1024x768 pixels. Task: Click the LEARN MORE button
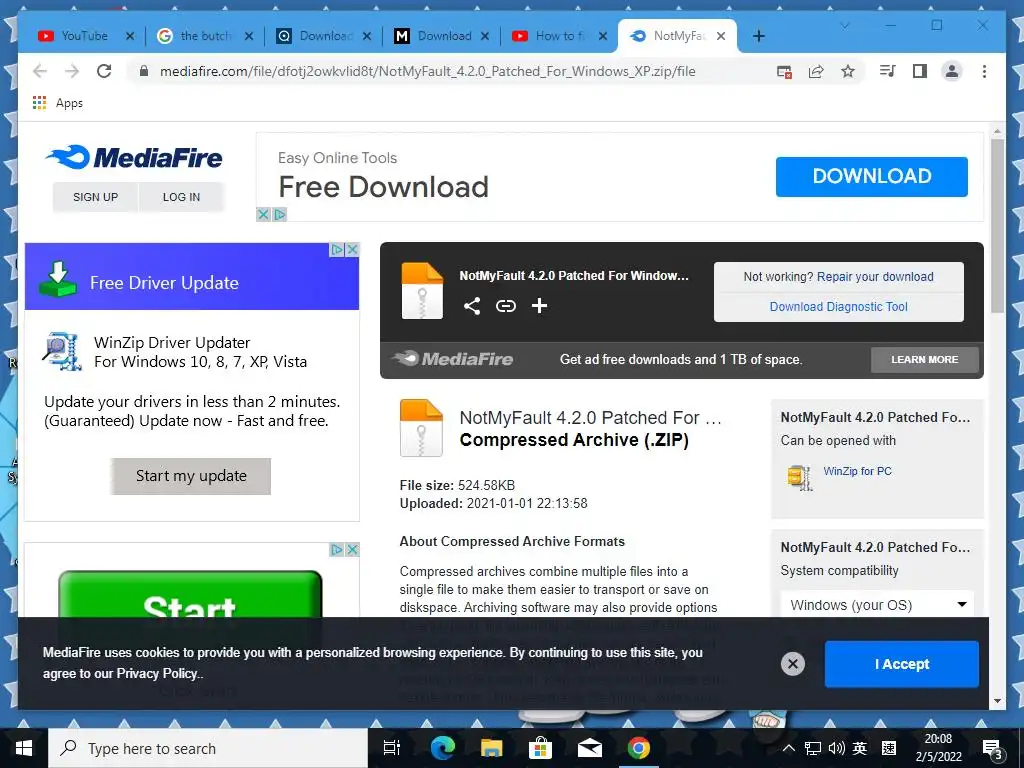point(924,359)
